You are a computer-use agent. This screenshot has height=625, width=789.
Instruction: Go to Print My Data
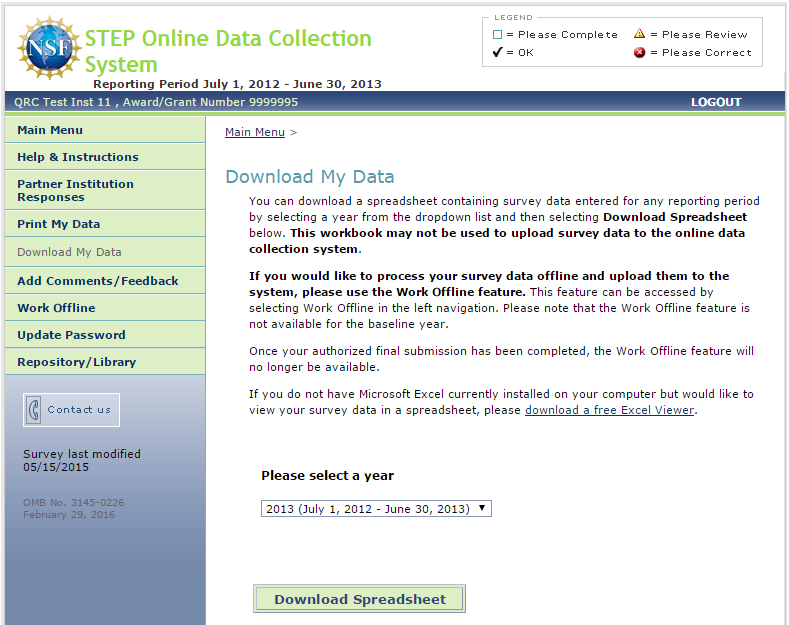coord(58,224)
